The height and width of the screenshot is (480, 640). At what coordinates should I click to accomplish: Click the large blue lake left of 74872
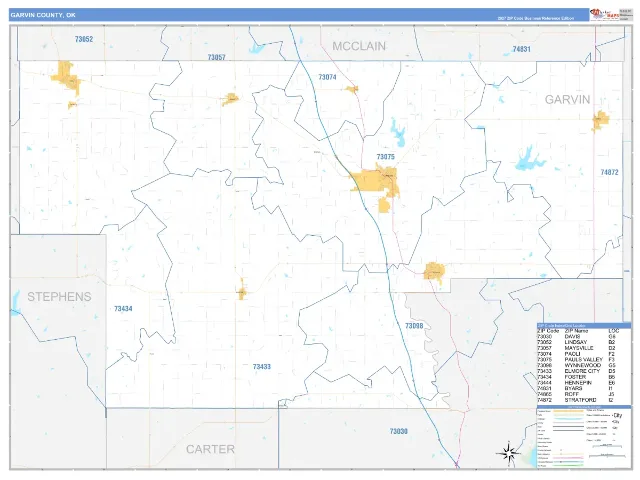pos(529,159)
